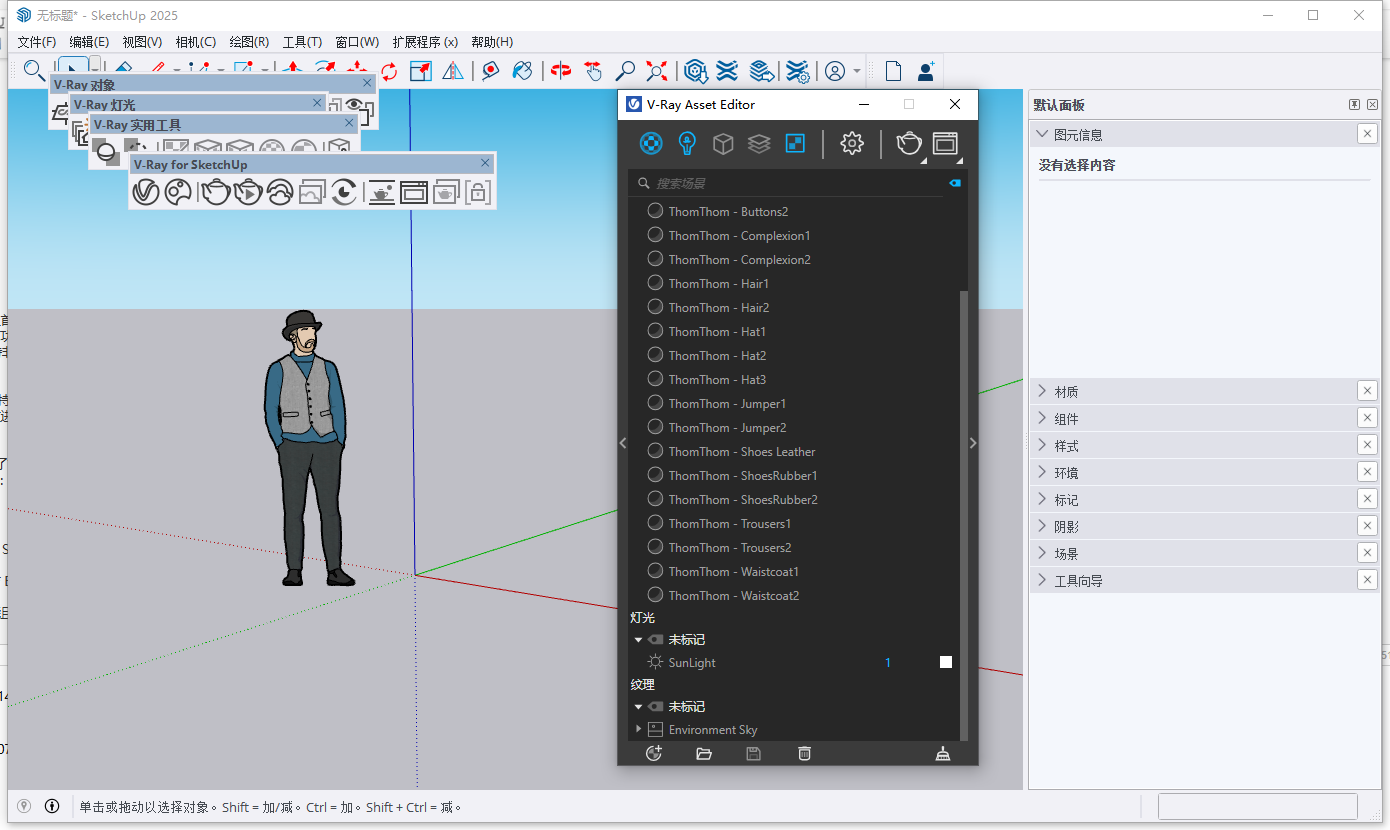Clean the scene with the broom icon
1390x830 pixels.
click(941, 753)
